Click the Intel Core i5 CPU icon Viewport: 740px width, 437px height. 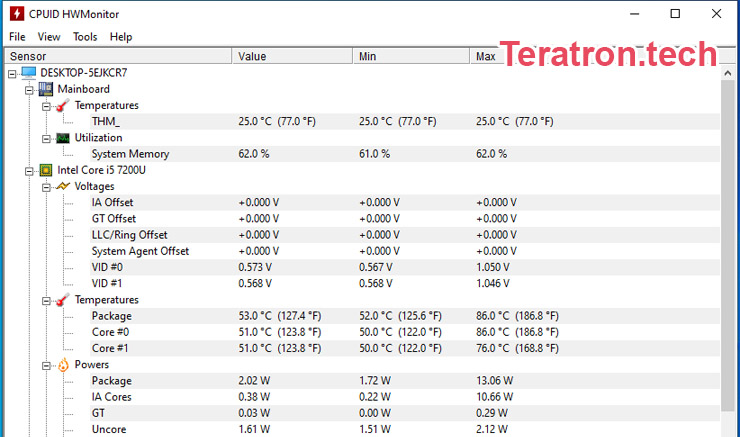click(46, 170)
